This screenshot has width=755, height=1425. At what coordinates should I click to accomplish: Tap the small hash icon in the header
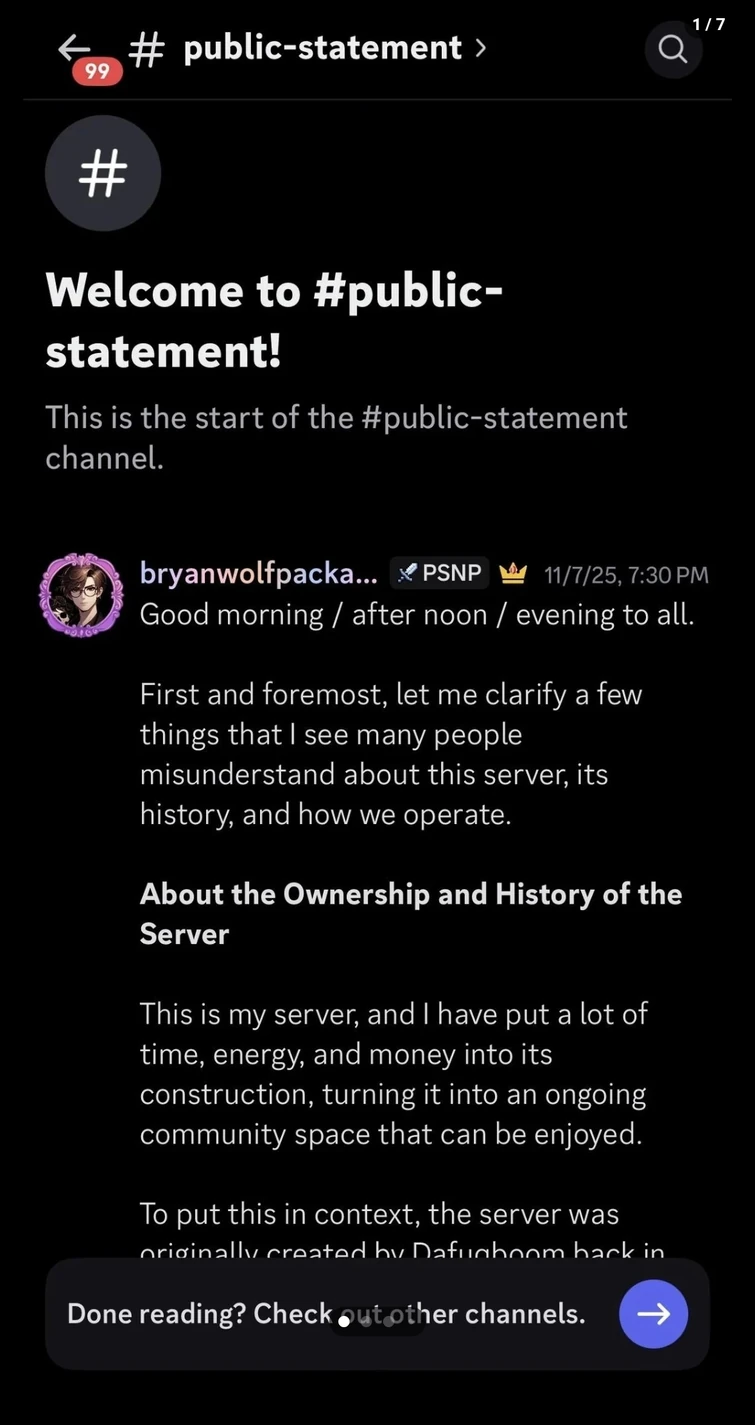click(147, 49)
